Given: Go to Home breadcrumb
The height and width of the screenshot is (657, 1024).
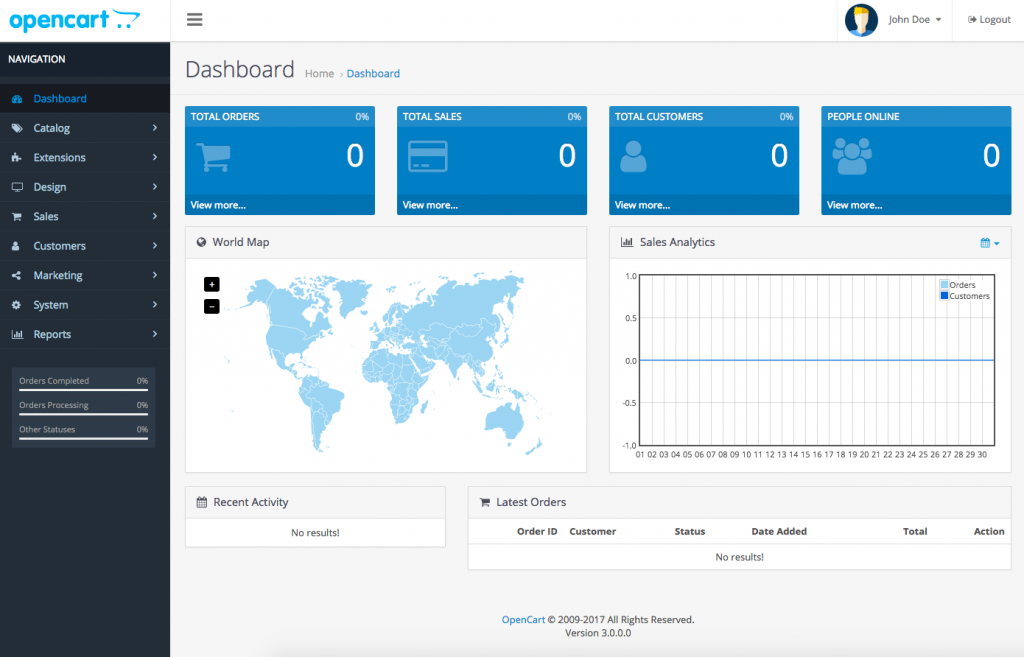Looking at the screenshot, I should (x=319, y=74).
